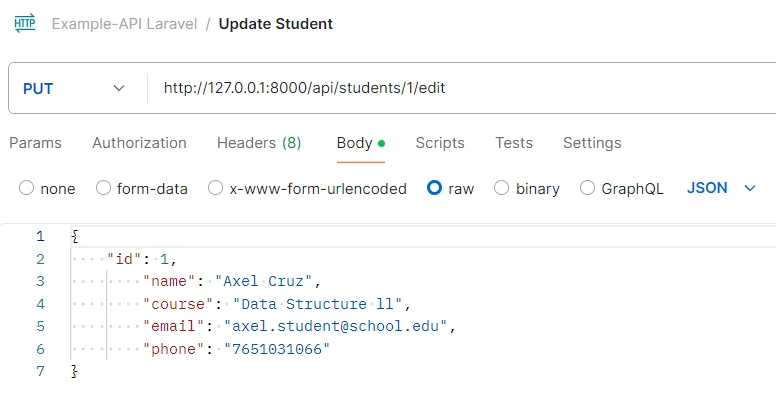Select the Body tab
Viewport: 776px width, 403px height.
click(x=355, y=143)
